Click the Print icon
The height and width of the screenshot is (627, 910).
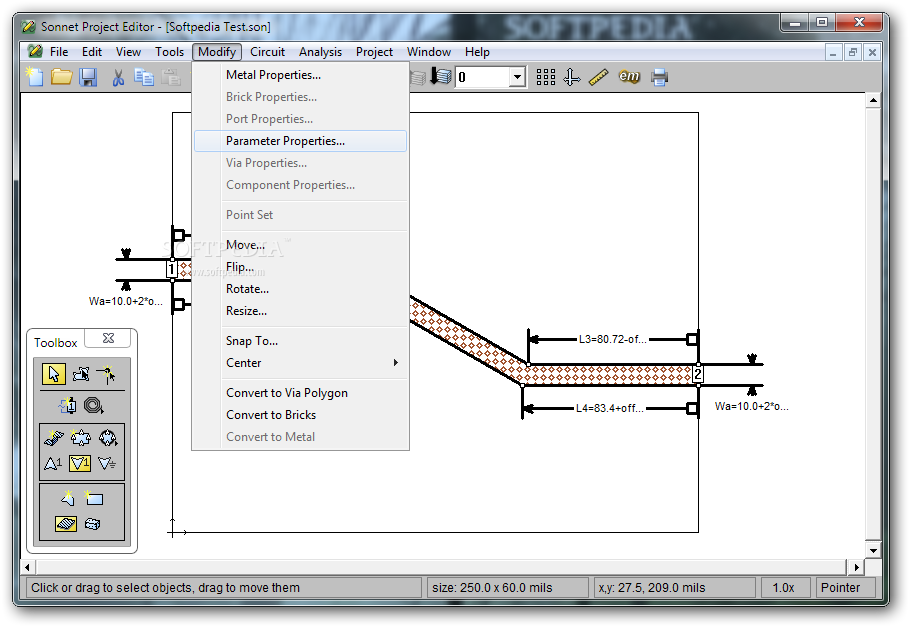click(x=659, y=77)
